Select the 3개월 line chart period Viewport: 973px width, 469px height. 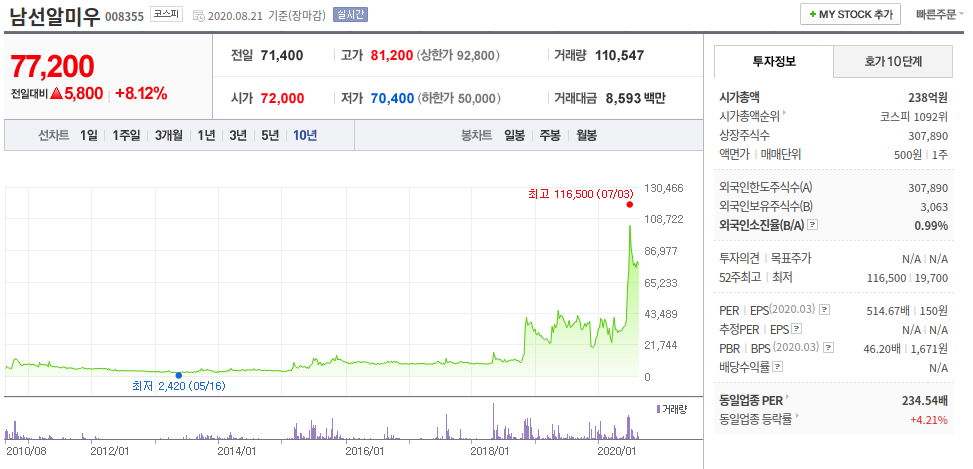(169, 135)
